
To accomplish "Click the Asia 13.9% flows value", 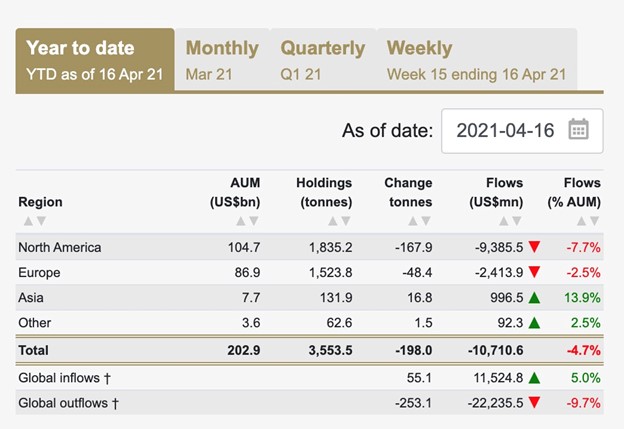I will (582, 298).
